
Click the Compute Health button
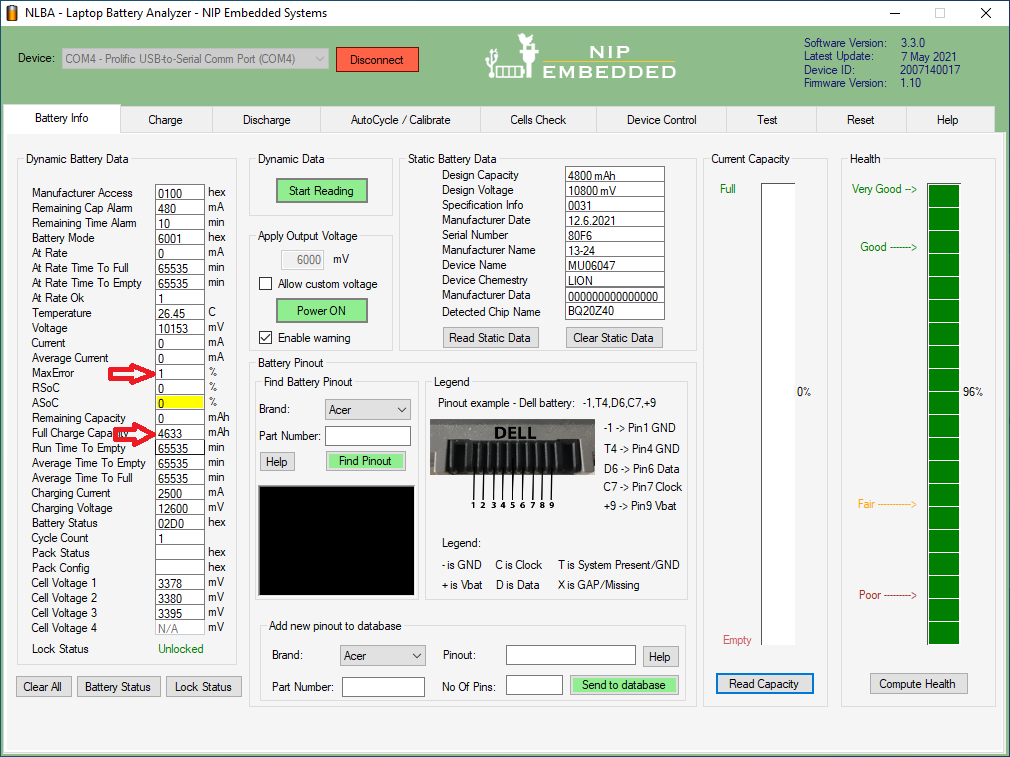(x=917, y=684)
